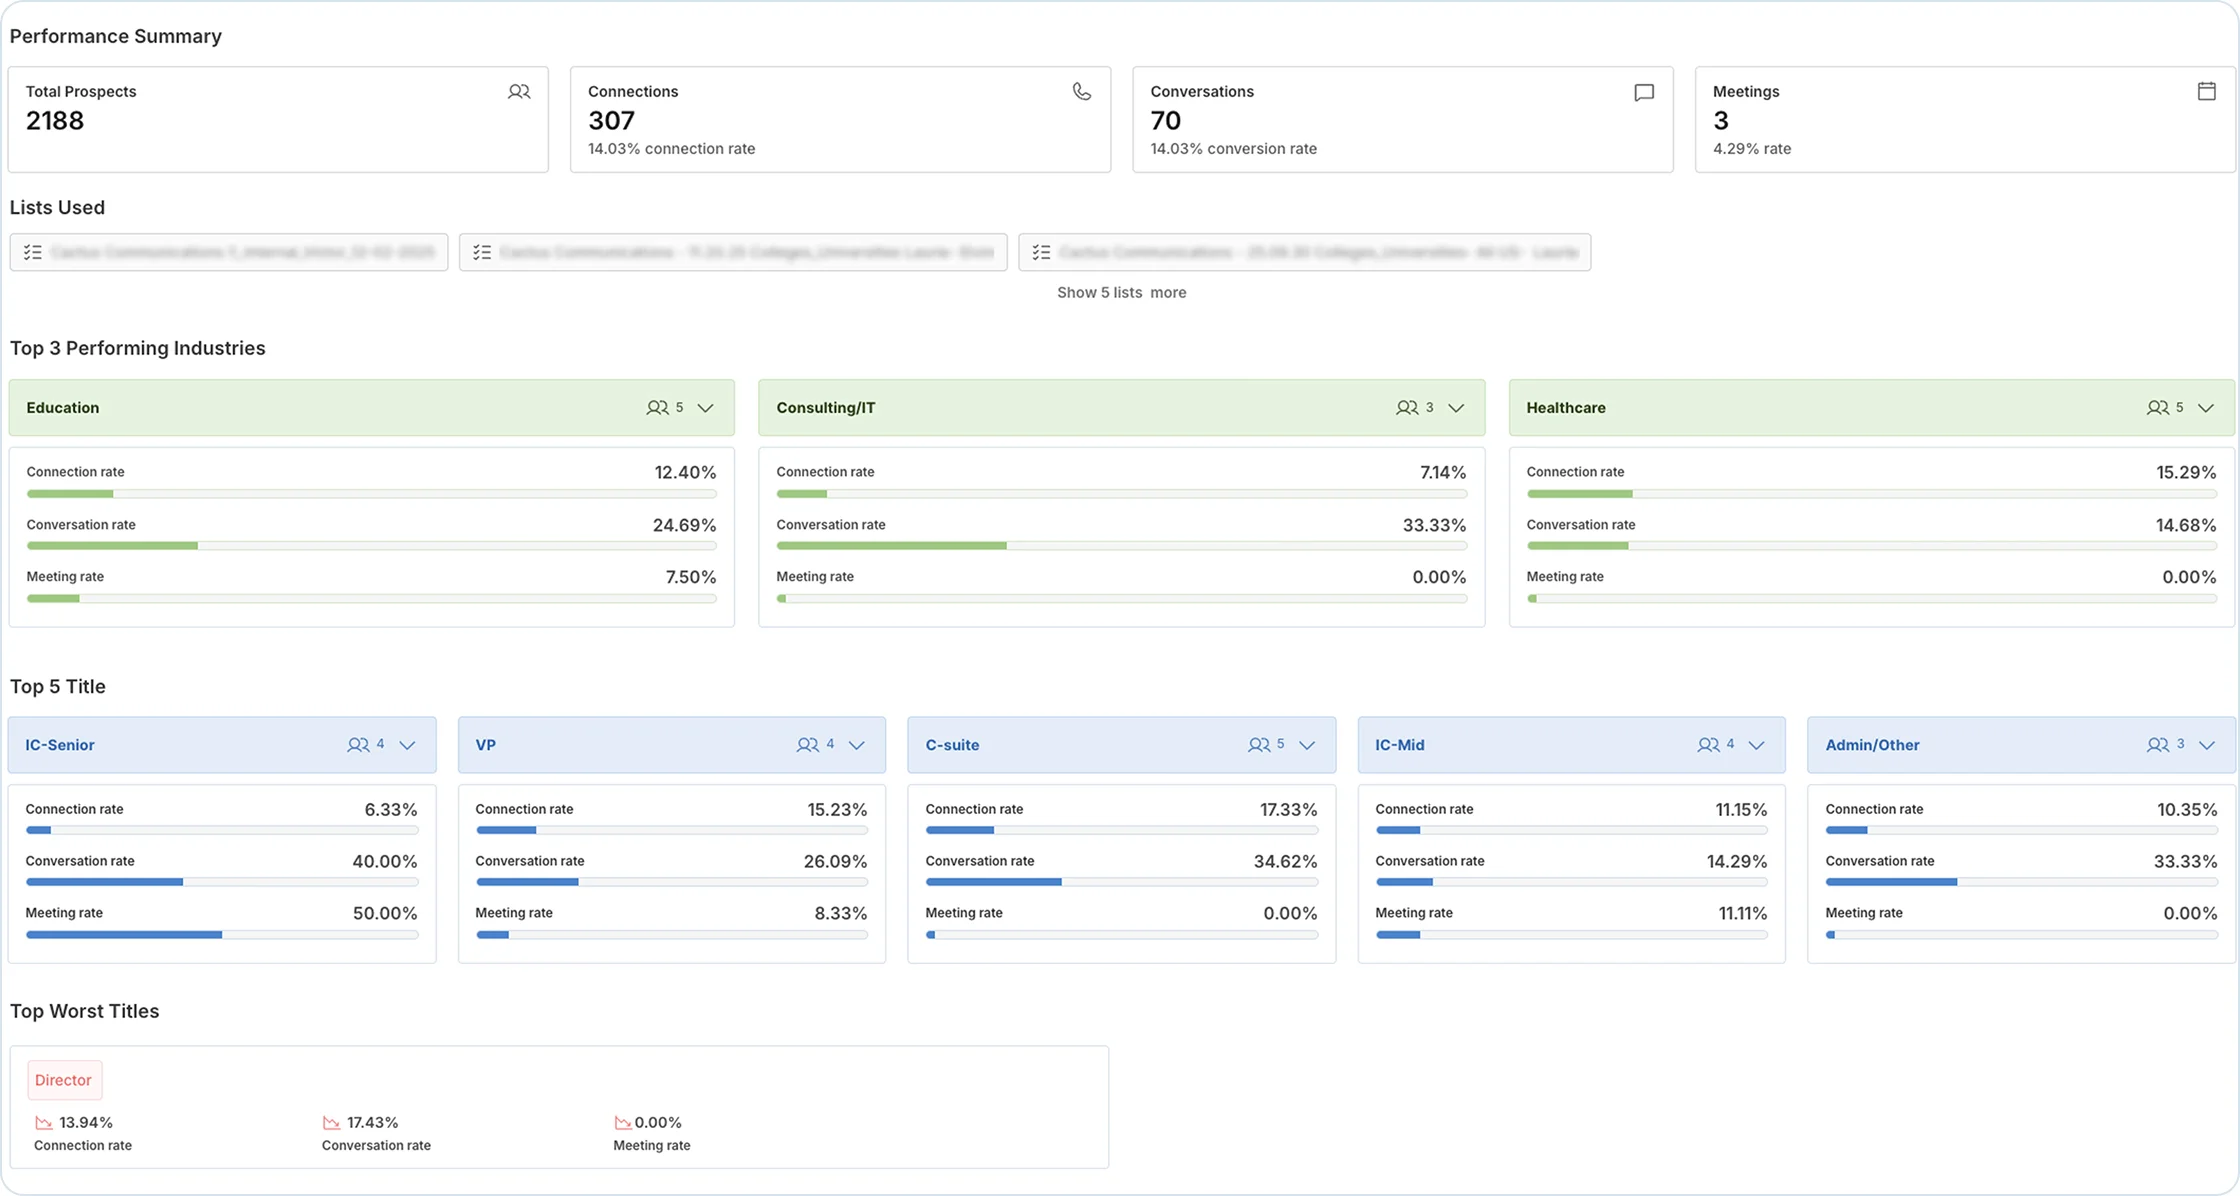Click the trend-down icon beside 13.94% connection rate

[43, 1123]
